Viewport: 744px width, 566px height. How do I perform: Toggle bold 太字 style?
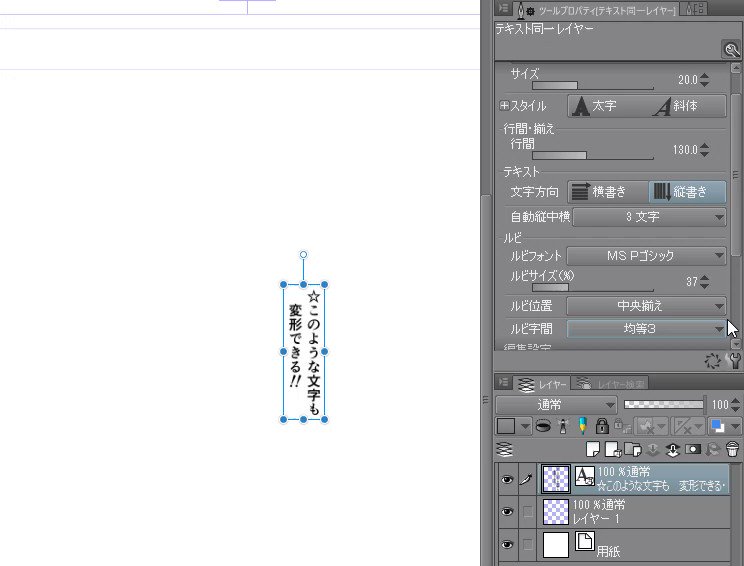click(x=607, y=106)
